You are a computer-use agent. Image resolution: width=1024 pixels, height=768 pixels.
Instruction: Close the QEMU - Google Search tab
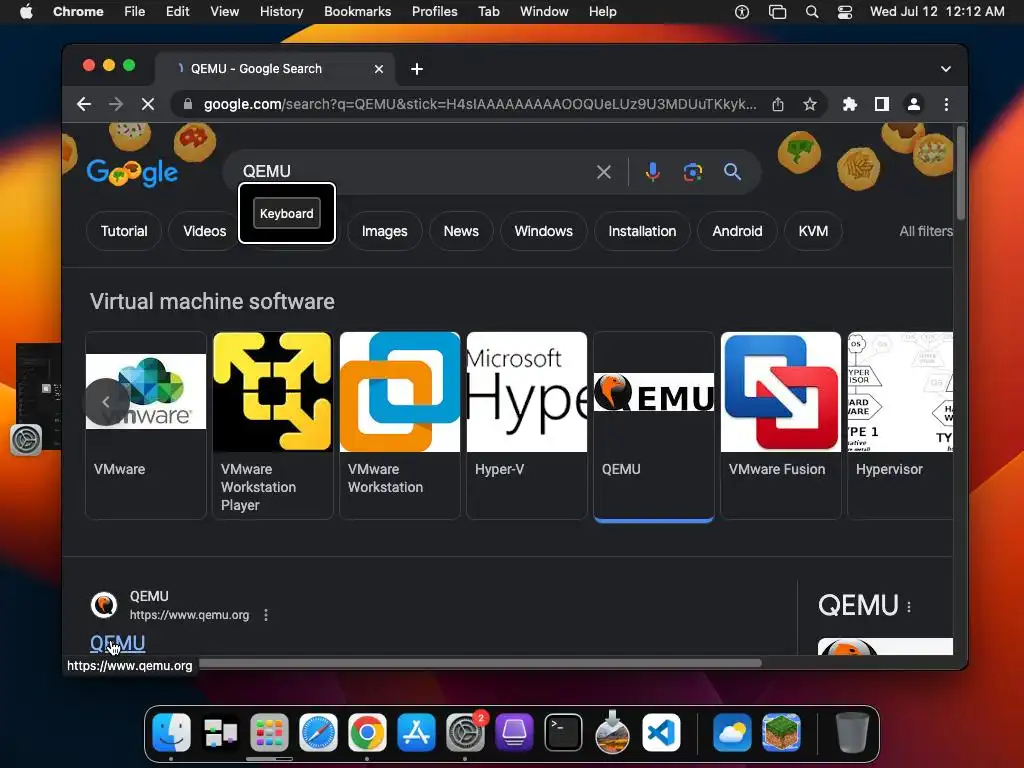pos(379,69)
